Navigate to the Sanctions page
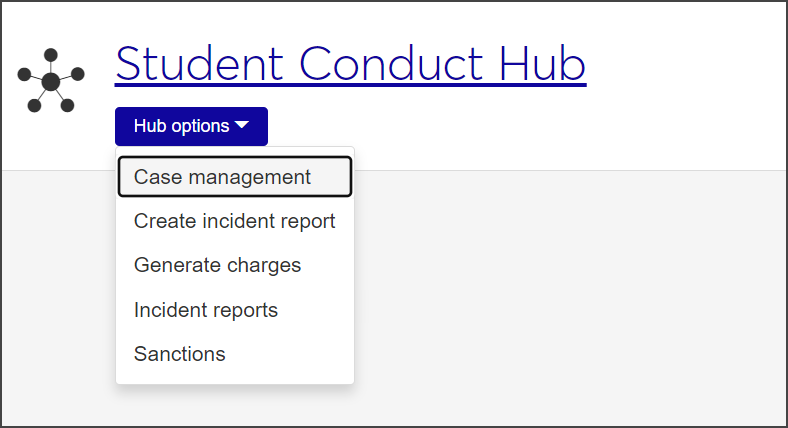Screen dimensions: 788x428 point(180,354)
